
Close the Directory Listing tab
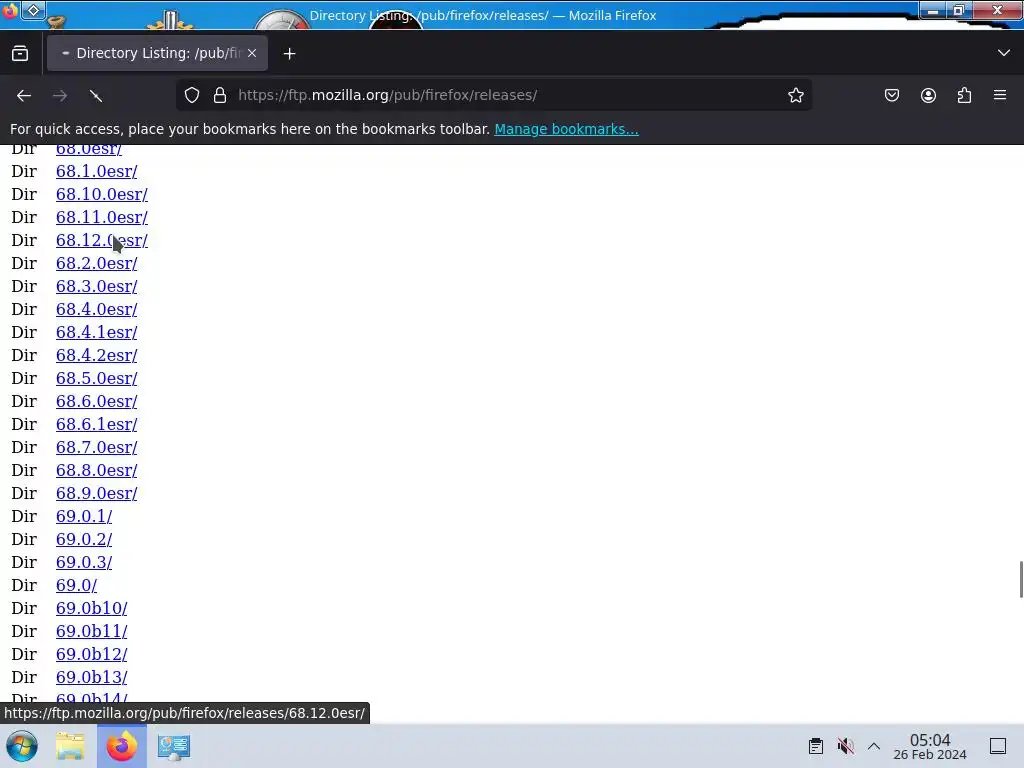click(x=252, y=54)
